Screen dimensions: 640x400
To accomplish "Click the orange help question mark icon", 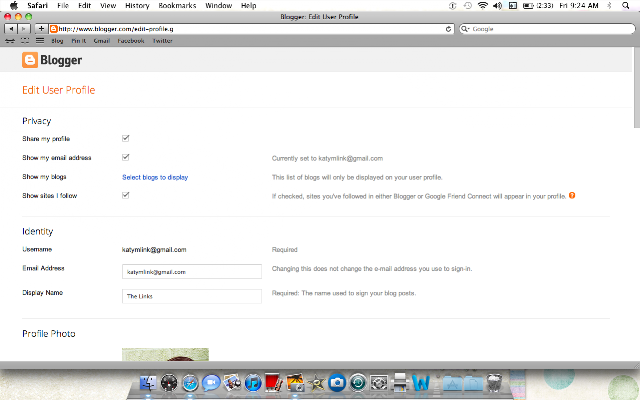I will [572, 196].
